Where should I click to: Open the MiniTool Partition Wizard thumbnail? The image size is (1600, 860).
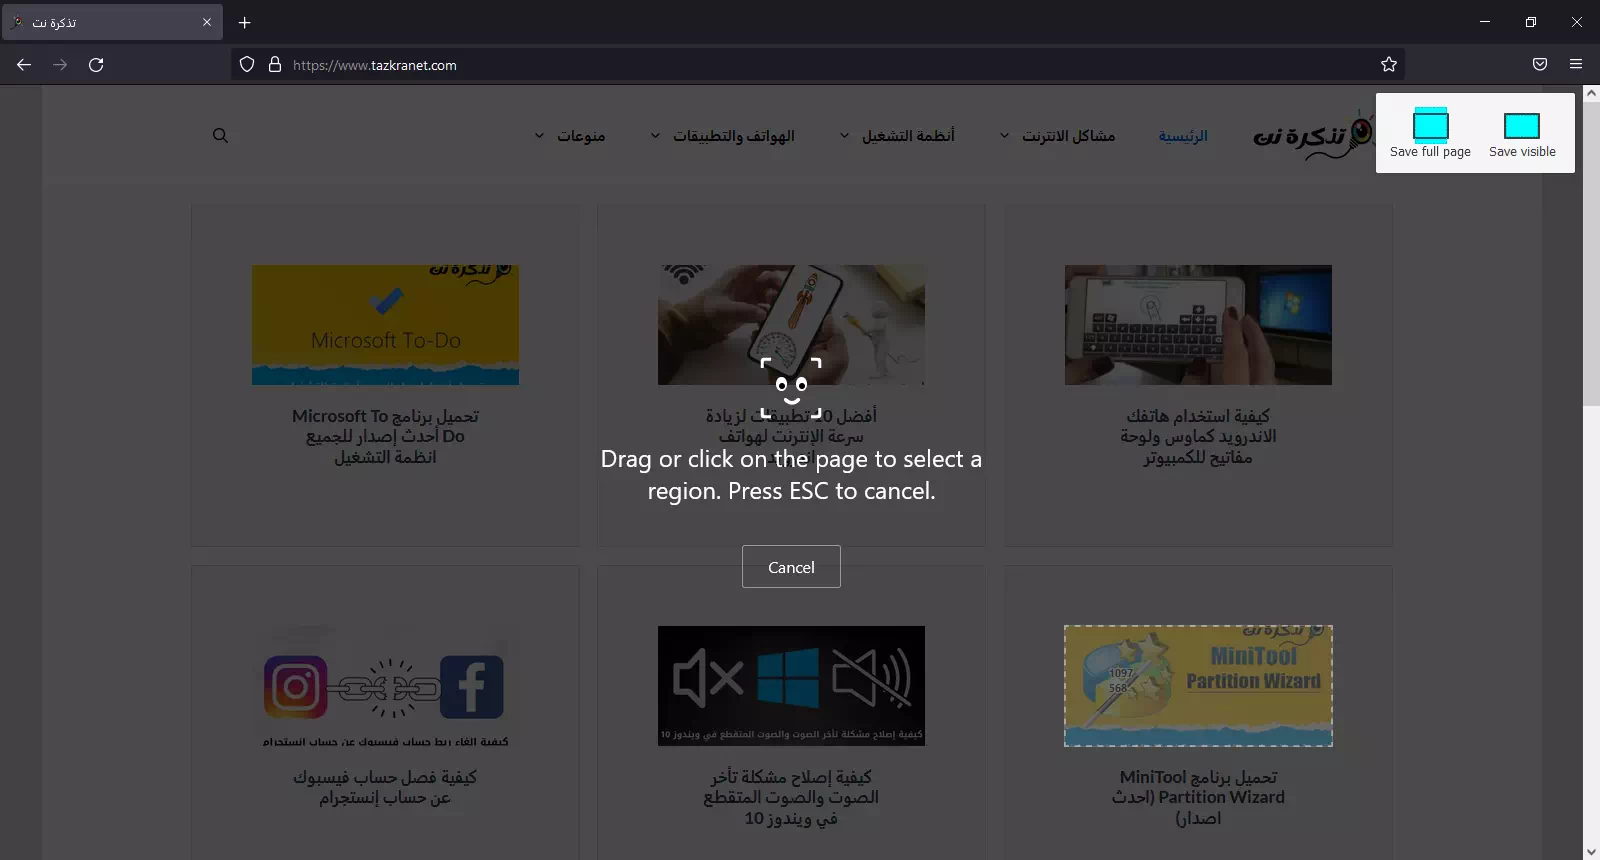coord(1198,686)
